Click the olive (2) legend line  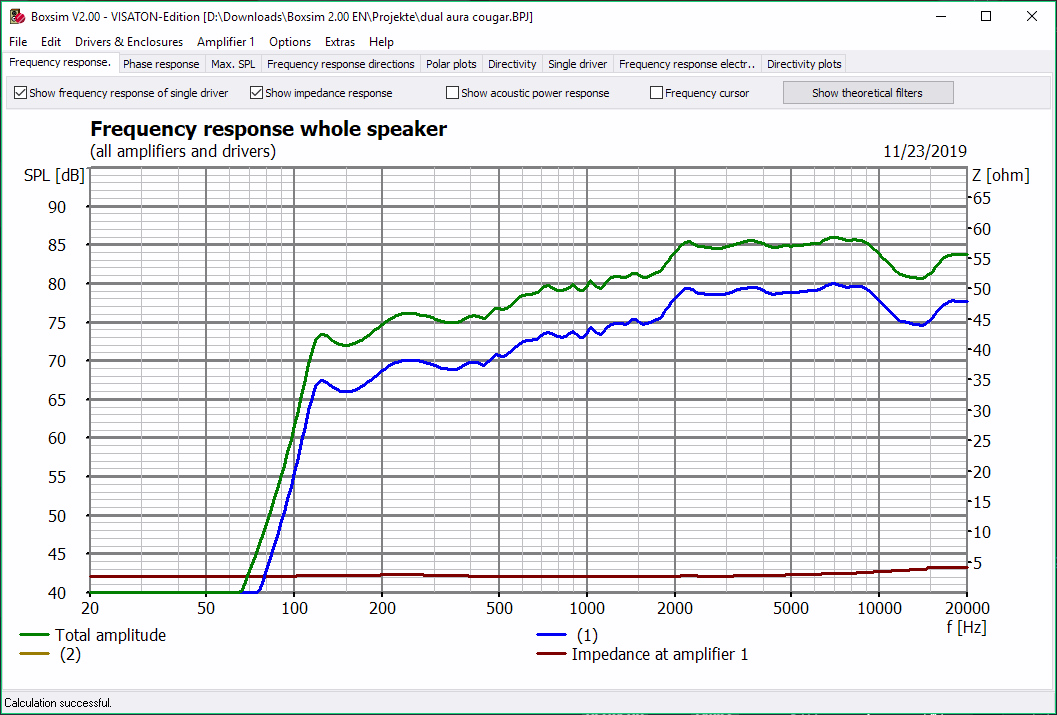point(35,654)
